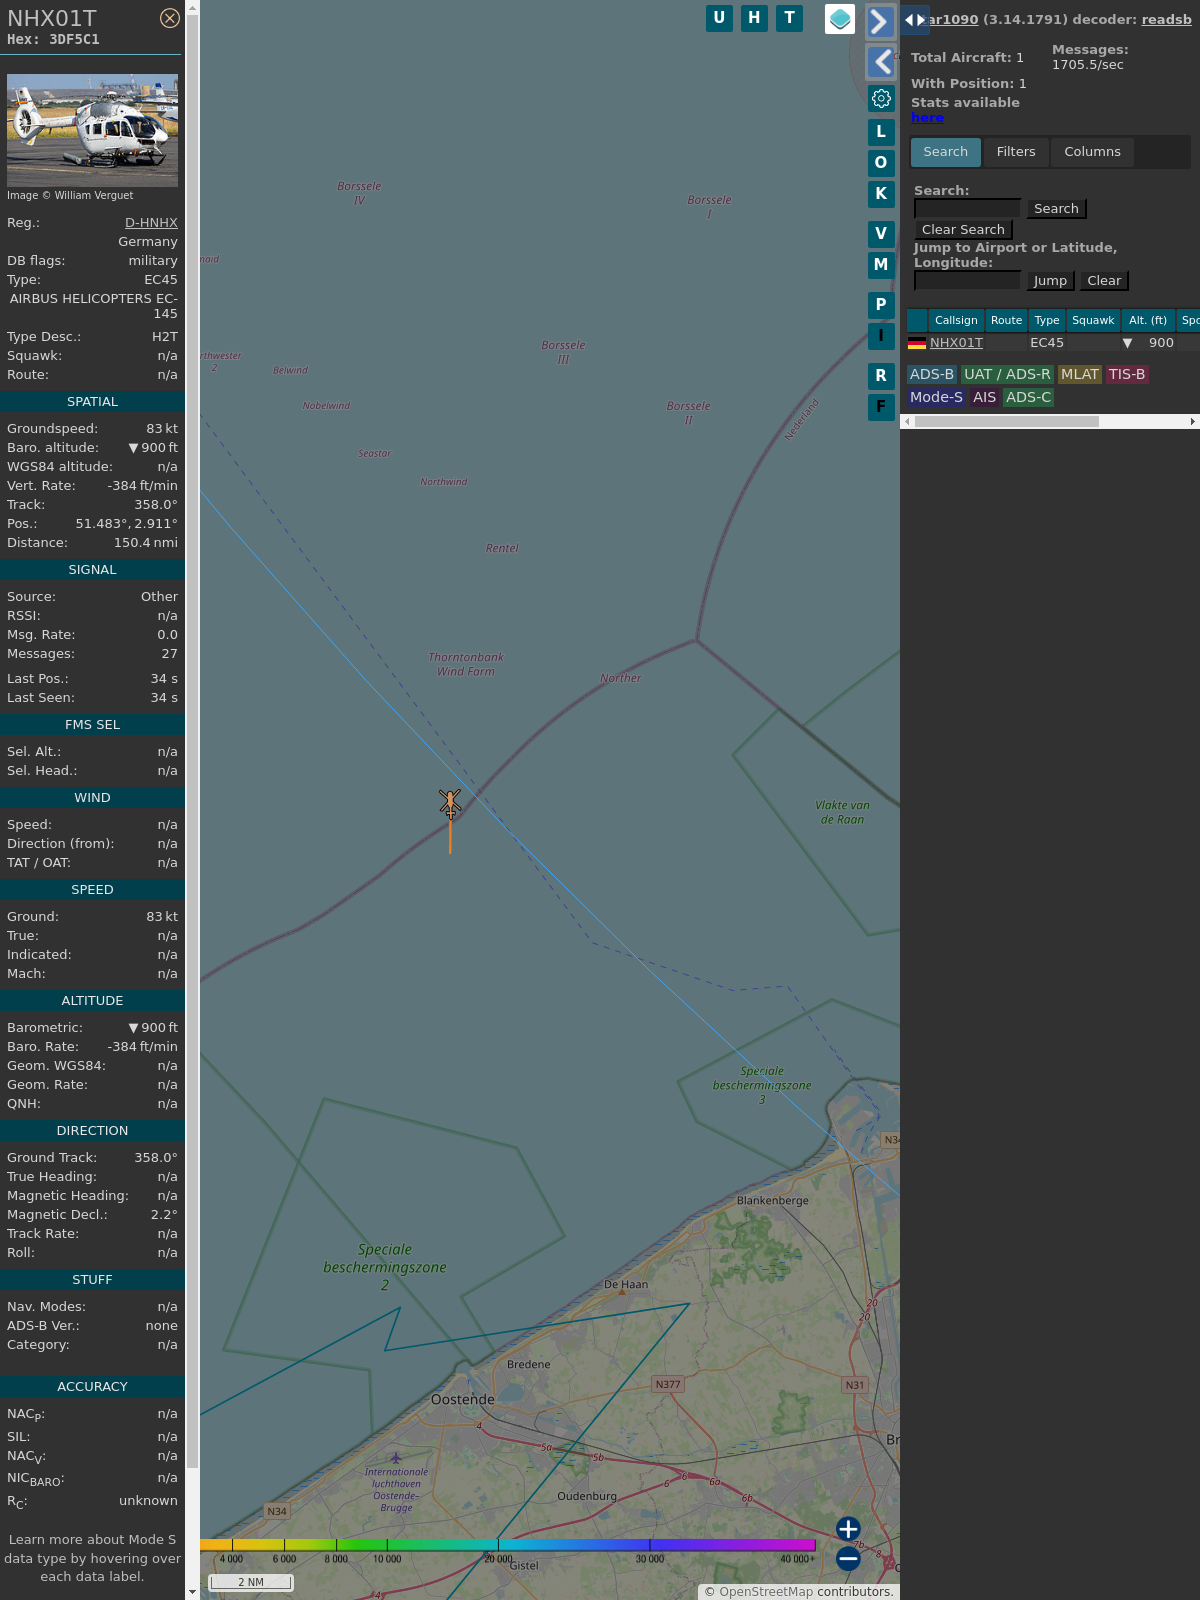Switch to the Filters tab
Screen dimensions: 1200x1600
pos(1016,152)
